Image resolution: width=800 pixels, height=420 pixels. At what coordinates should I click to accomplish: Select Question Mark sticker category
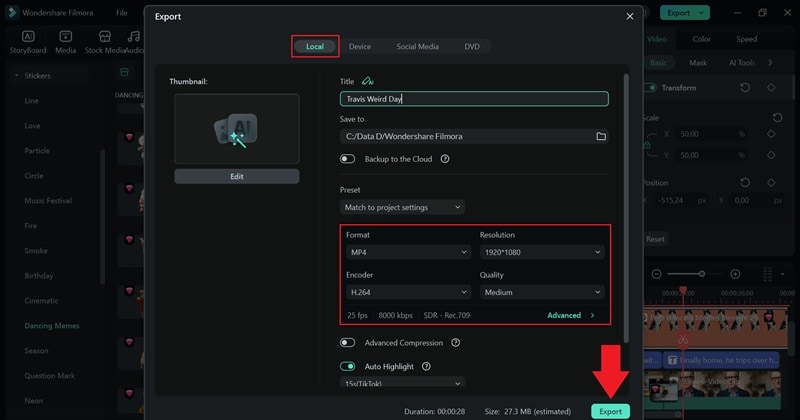pos(49,376)
